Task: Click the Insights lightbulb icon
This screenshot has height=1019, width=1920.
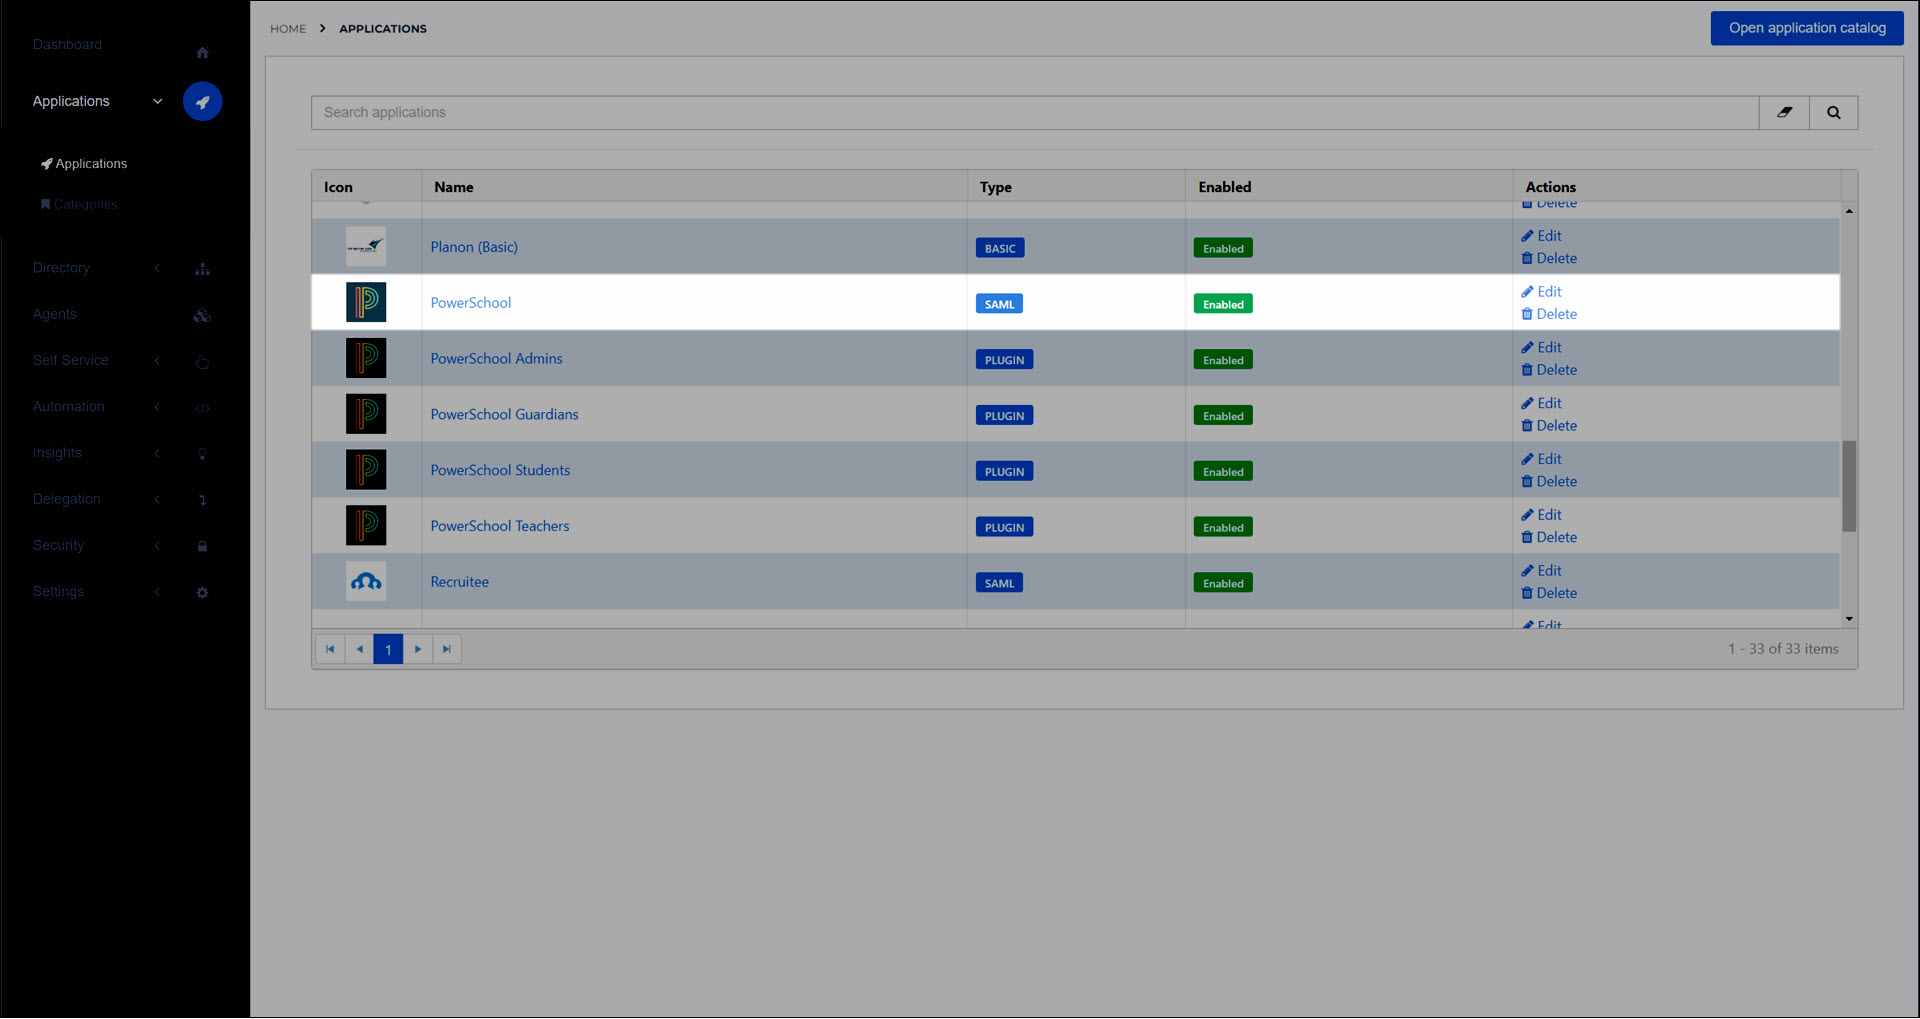Action: 202,454
